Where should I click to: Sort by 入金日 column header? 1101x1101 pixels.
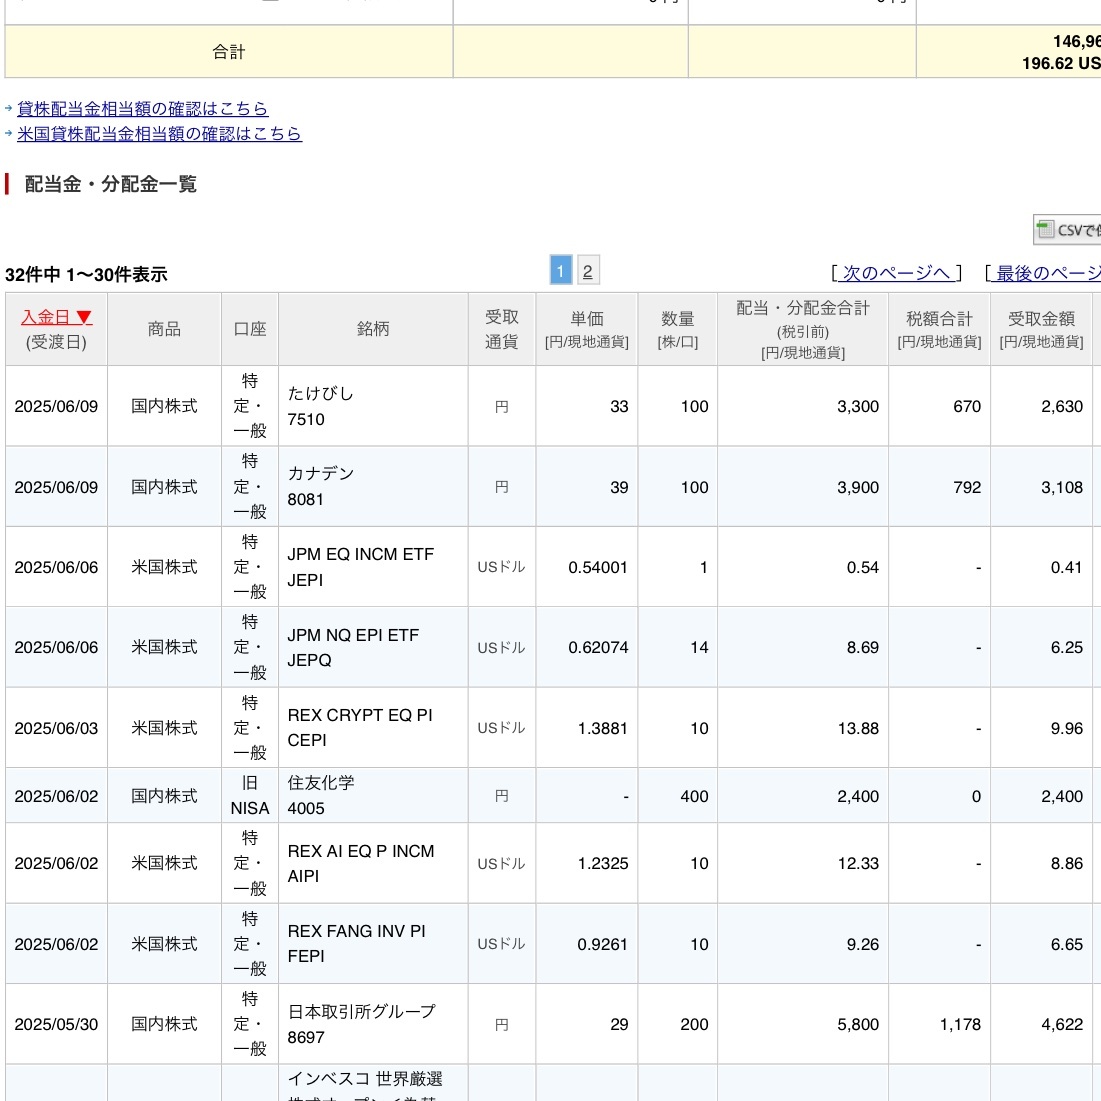coord(56,317)
